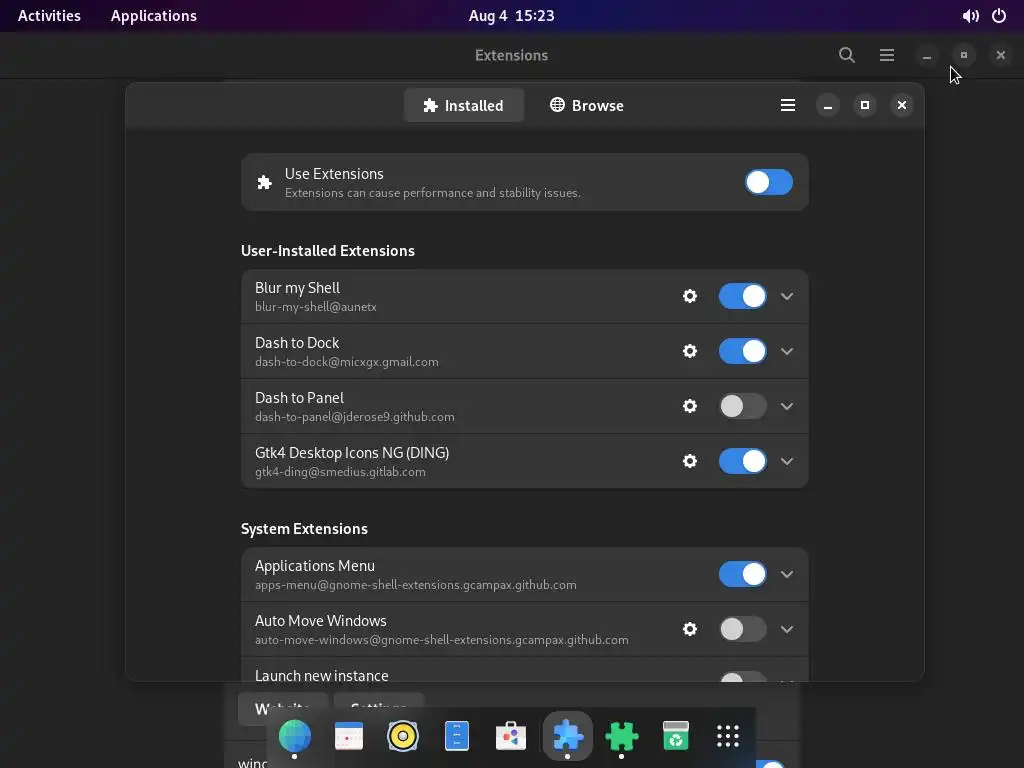Click dash-to-panel@jderose9.github.com identifier text

point(355,417)
